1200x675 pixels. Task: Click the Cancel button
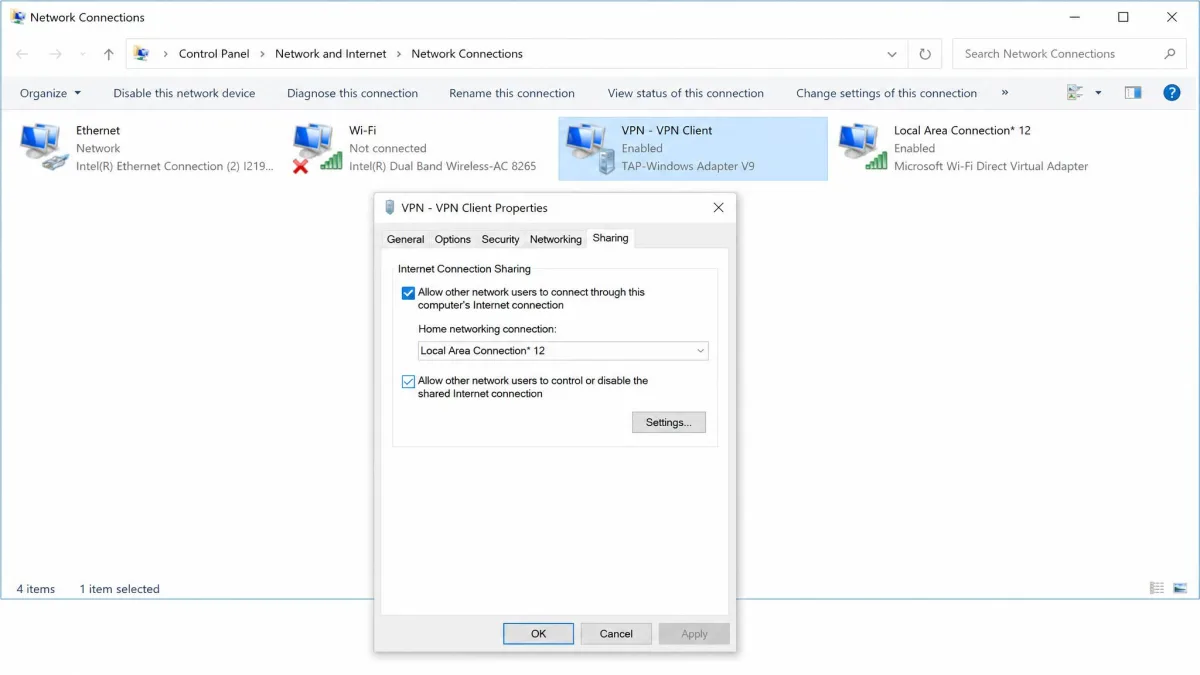coord(616,633)
